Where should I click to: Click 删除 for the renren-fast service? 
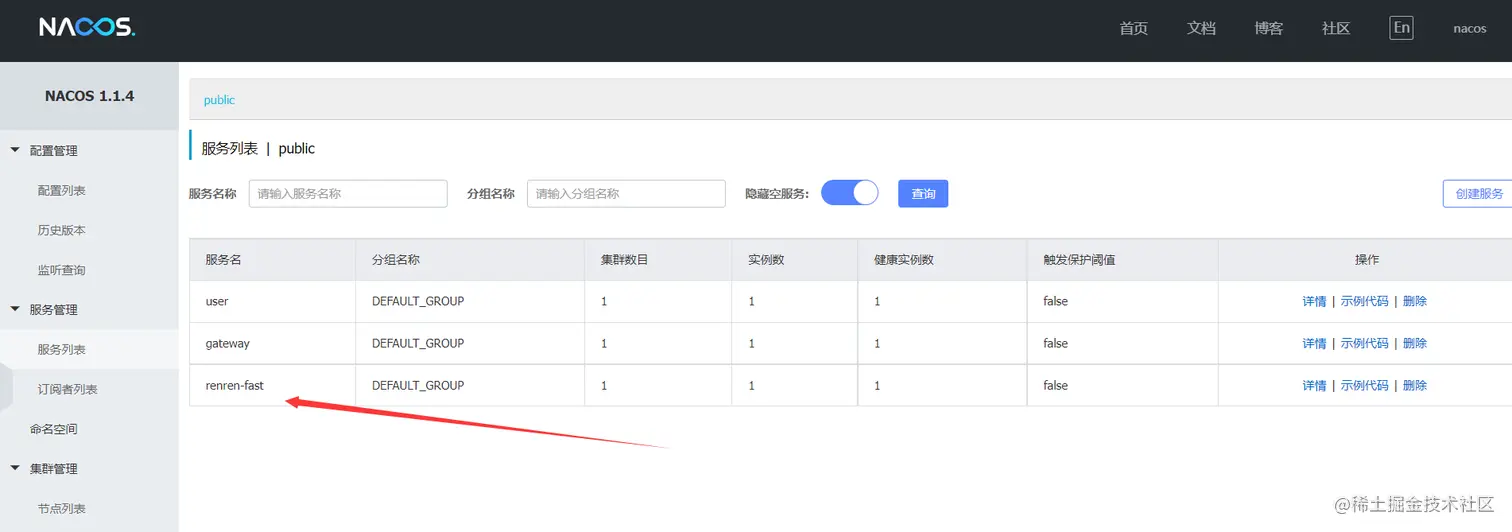tap(1415, 385)
